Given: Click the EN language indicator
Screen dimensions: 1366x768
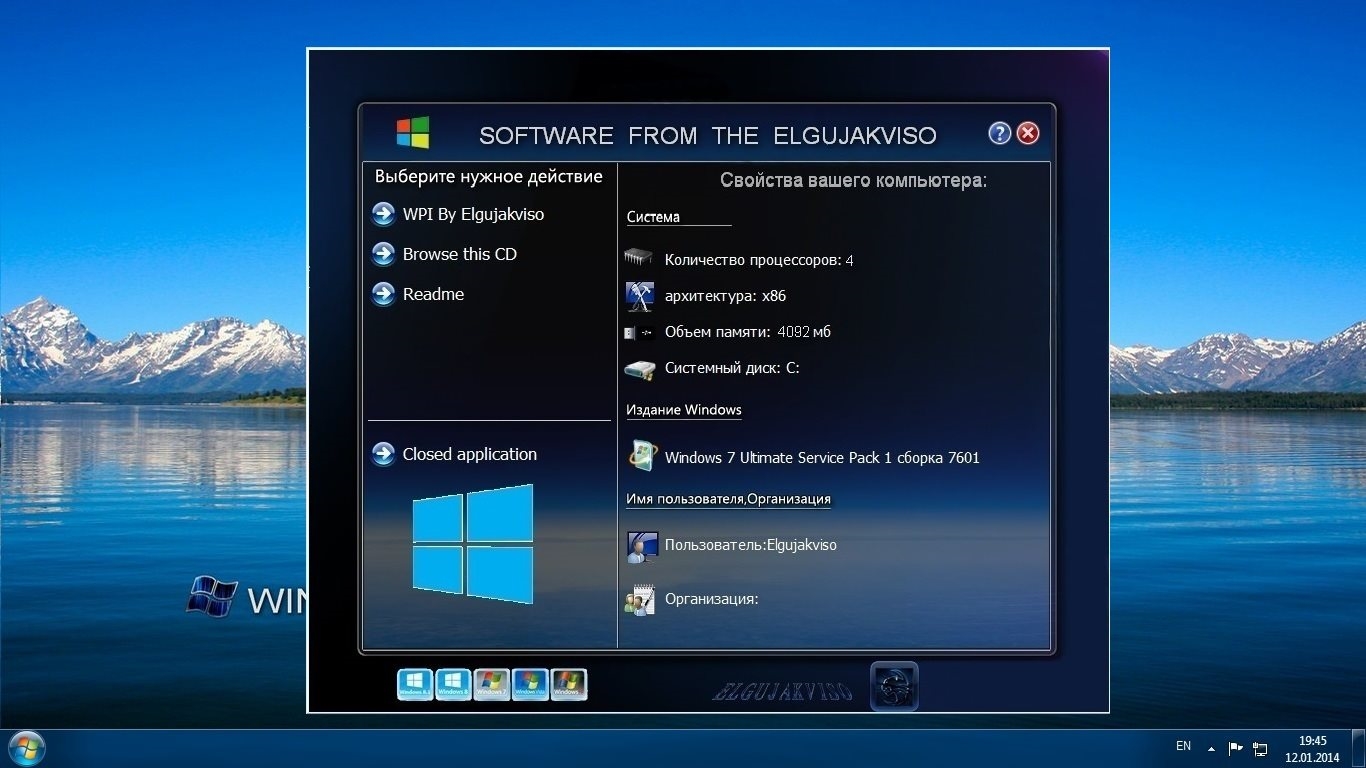Looking at the screenshot, I should pyautogui.click(x=1184, y=746).
